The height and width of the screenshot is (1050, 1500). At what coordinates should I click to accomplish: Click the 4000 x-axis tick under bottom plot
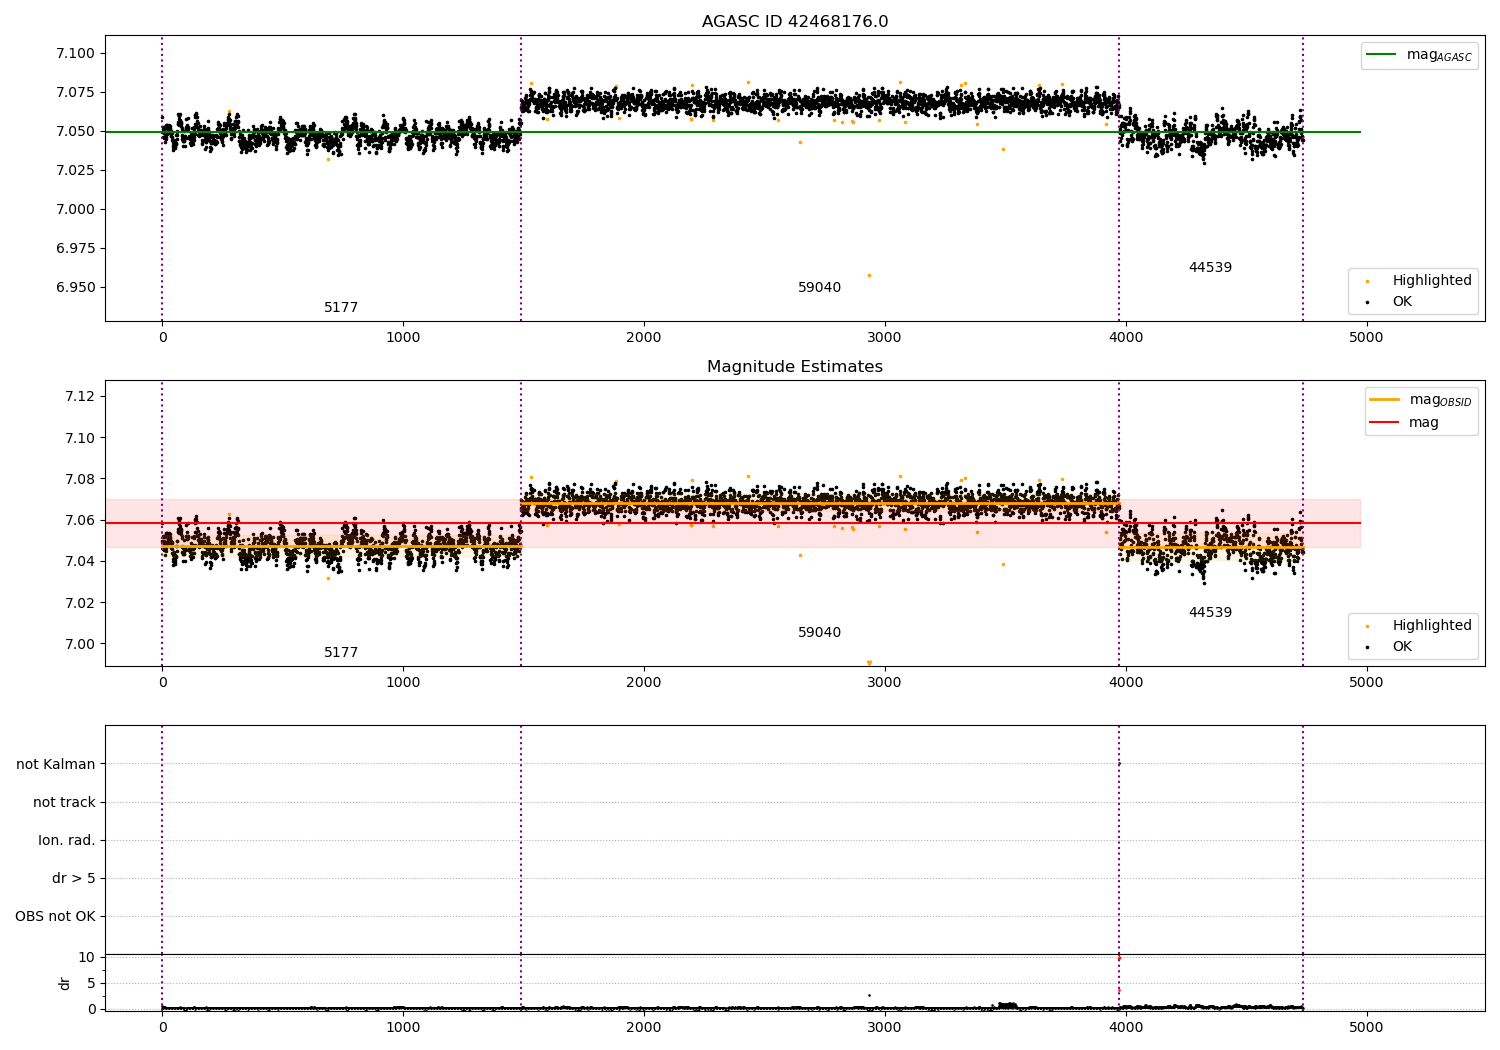(x=1126, y=1028)
